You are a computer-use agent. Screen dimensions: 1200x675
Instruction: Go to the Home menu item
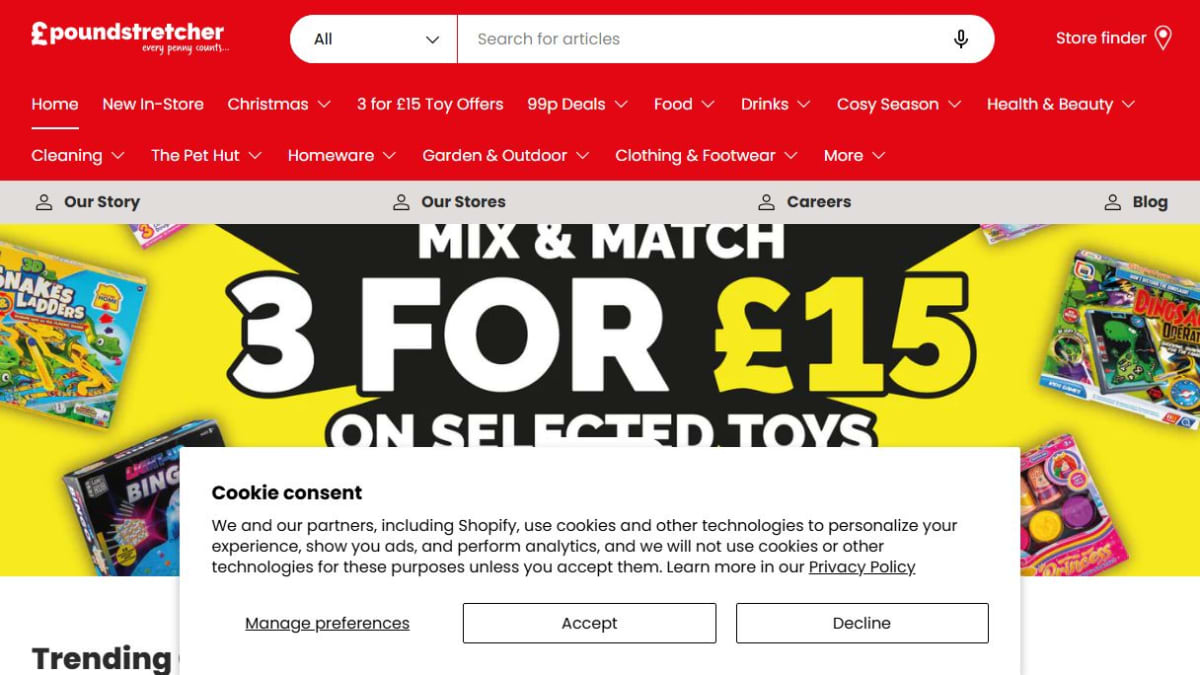[55, 104]
